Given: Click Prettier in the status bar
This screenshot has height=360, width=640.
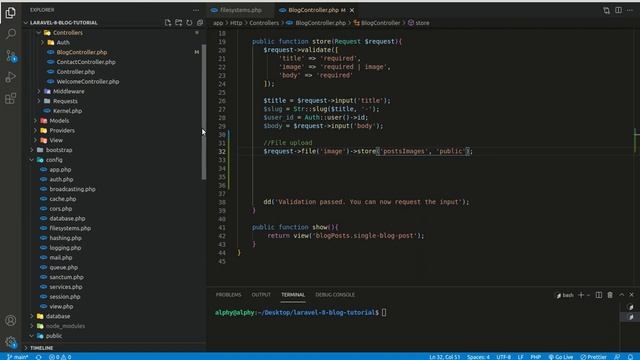Looking at the screenshot, I should coord(593,357).
